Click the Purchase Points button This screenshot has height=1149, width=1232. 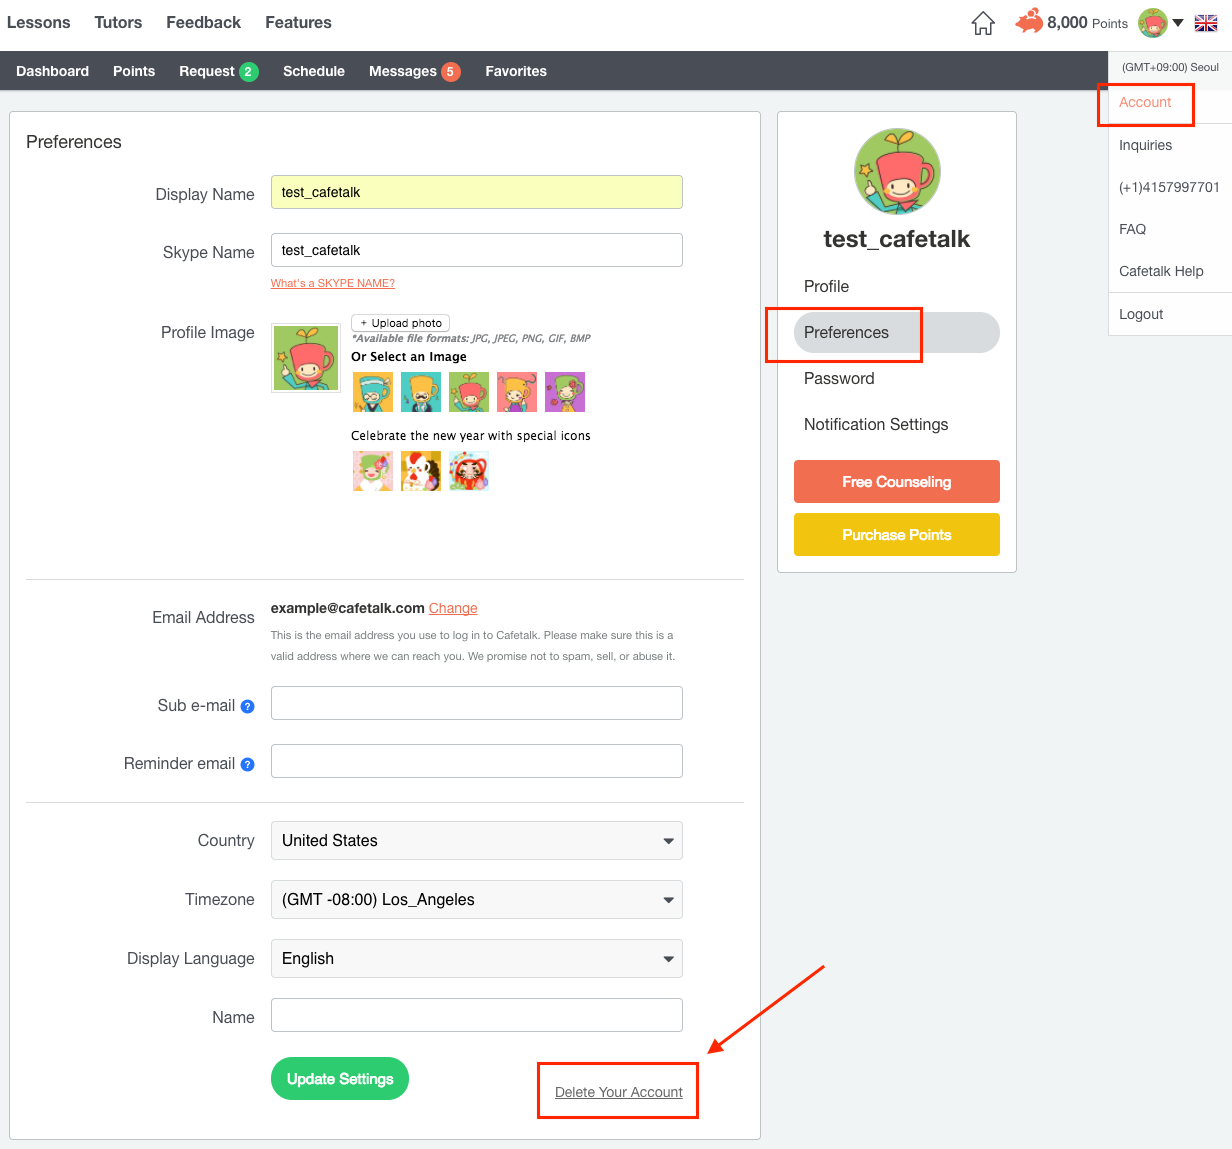click(x=897, y=534)
